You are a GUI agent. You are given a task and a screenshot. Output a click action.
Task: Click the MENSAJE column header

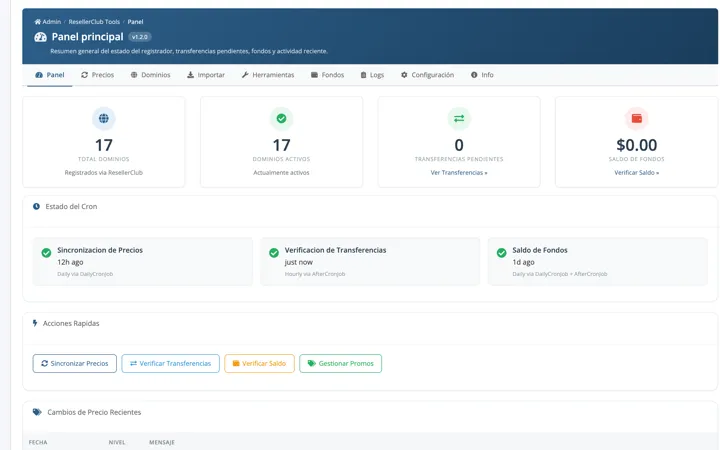coord(162,442)
